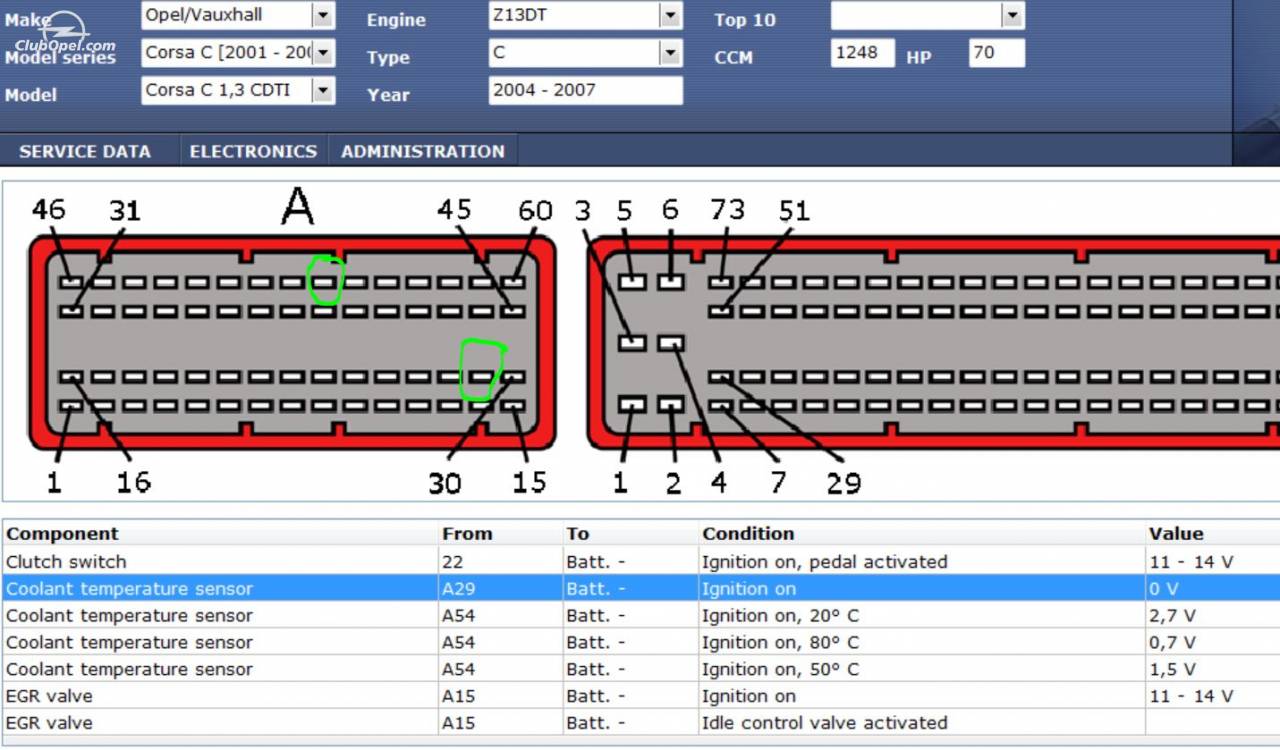Click pin label 45 on connector A
Viewport: 1280px width, 750px height.
point(454,209)
